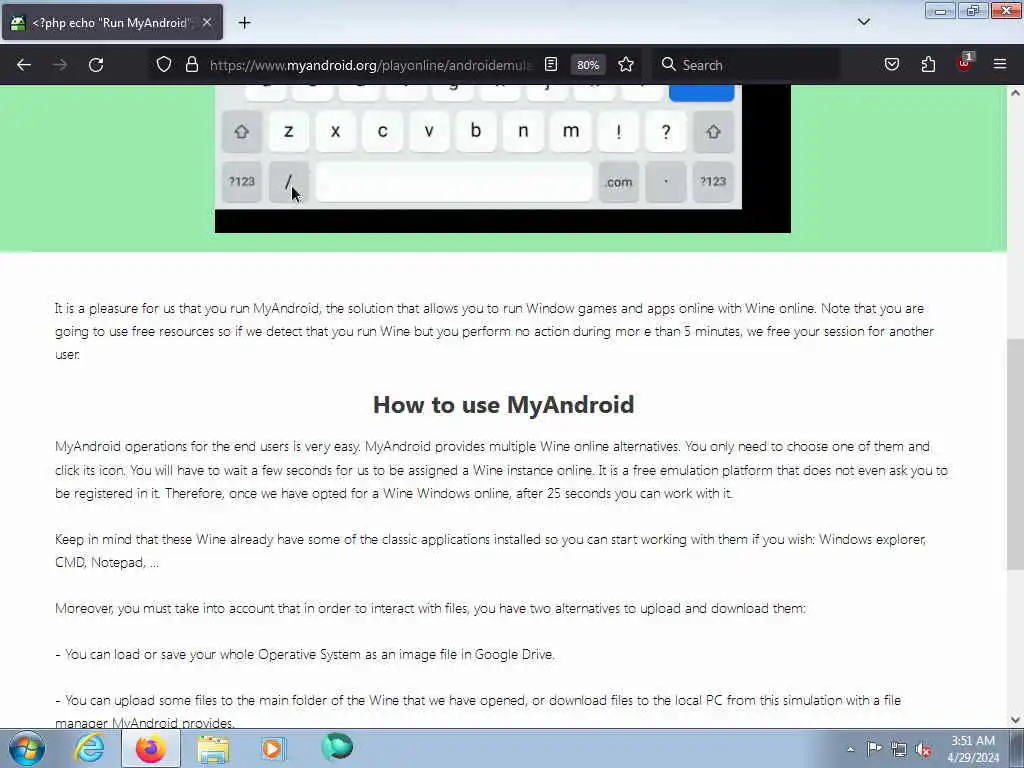This screenshot has width=1024, height=768.
Task: Click the scrollbar down arrow
Action: click(x=1015, y=720)
